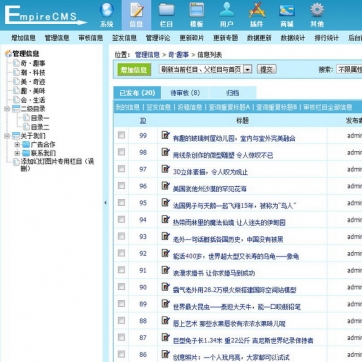
Task: Check the box for article ID 94
Action: [122, 219]
